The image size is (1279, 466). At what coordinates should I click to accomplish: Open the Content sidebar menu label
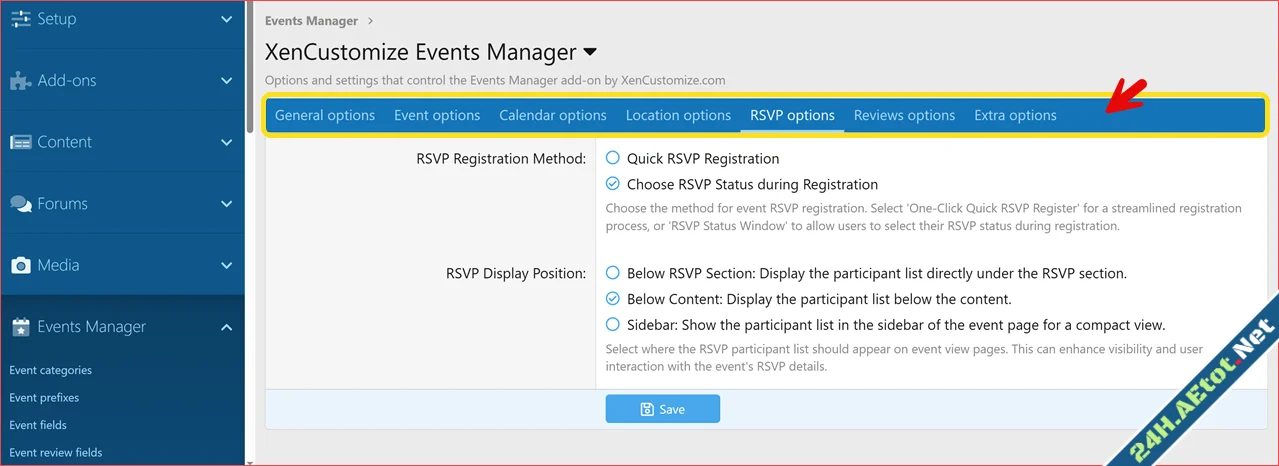(64, 143)
